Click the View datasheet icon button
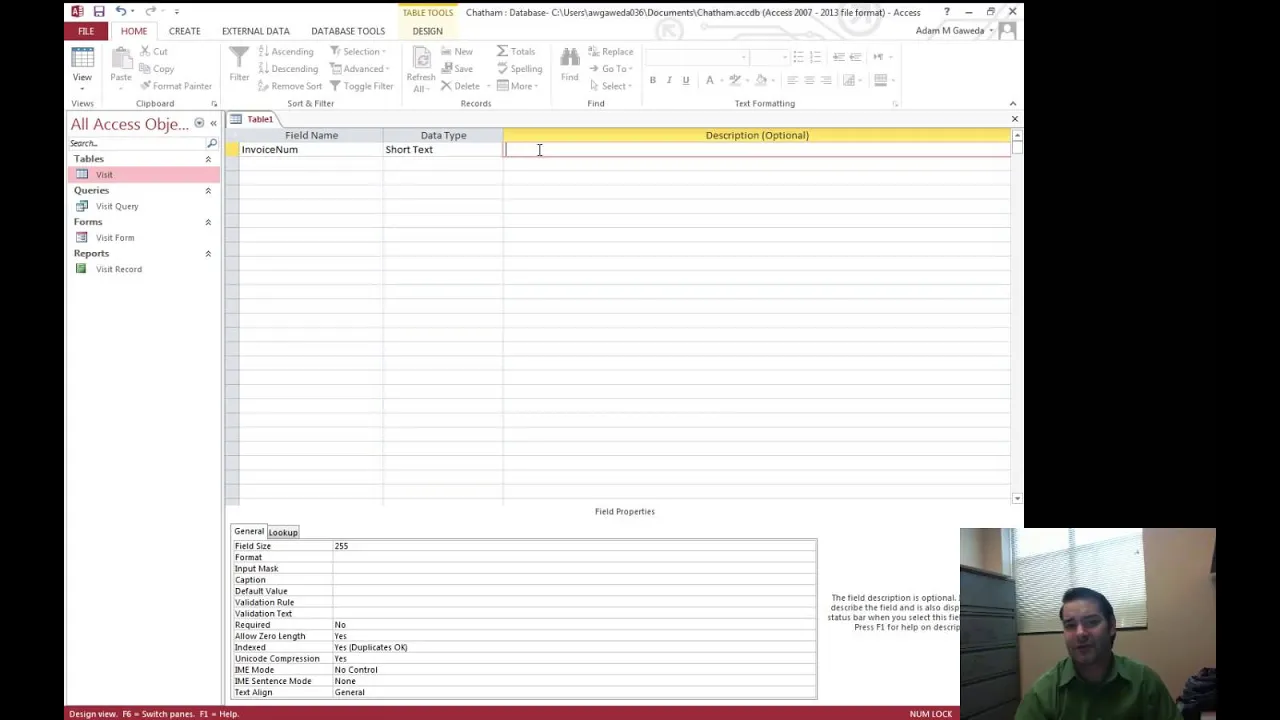 pyautogui.click(x=82, y=58)
